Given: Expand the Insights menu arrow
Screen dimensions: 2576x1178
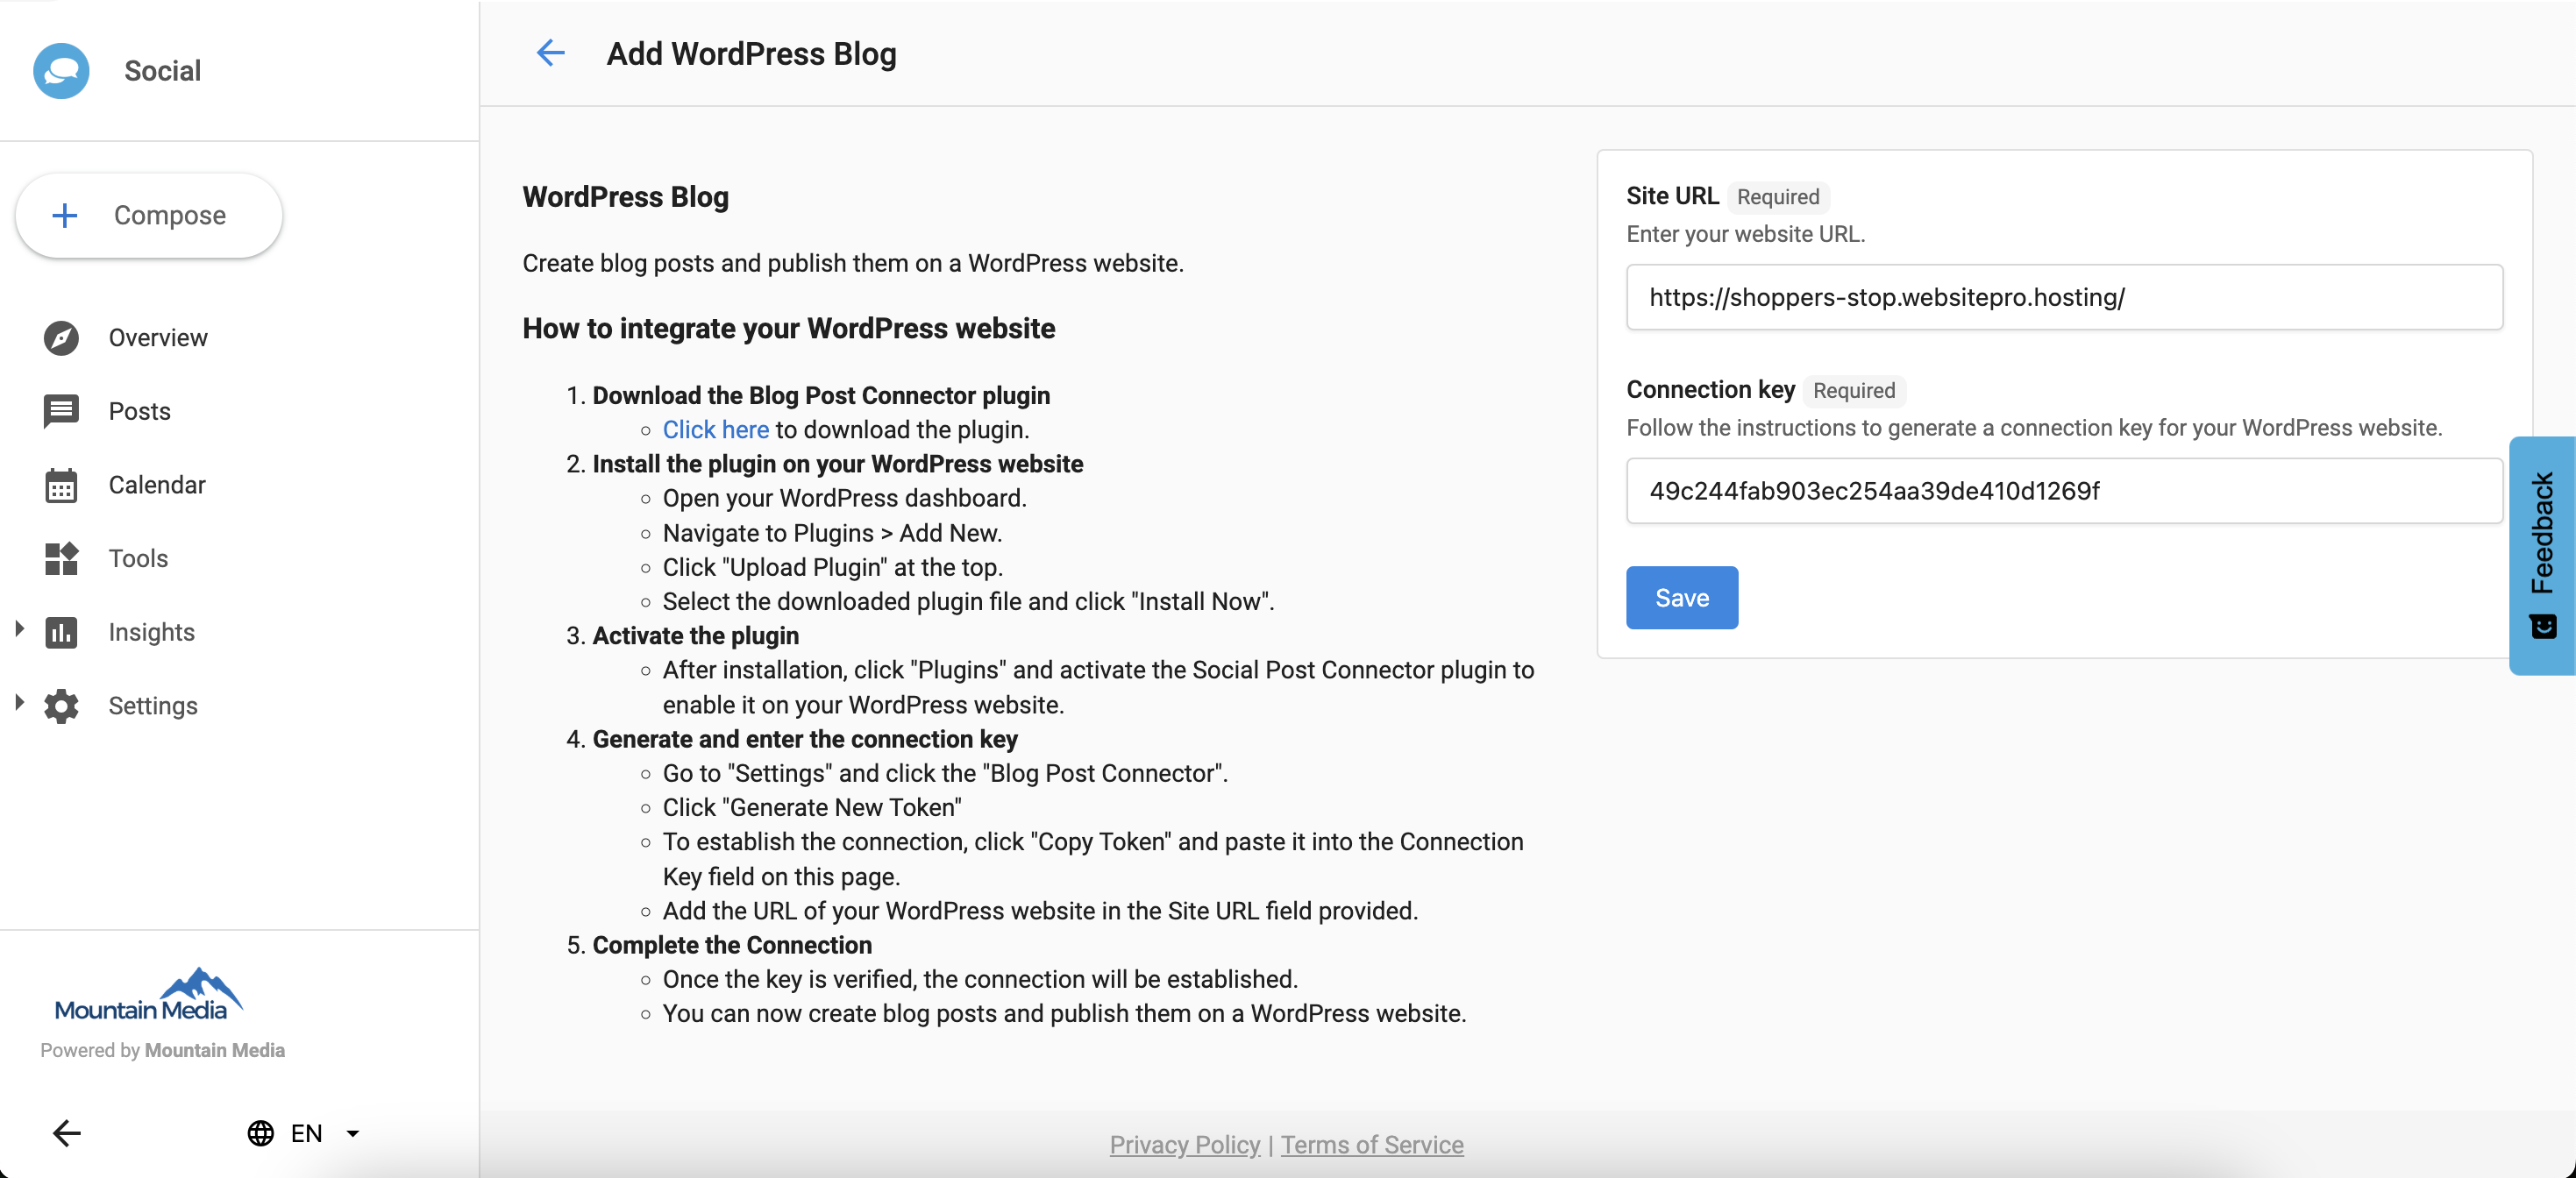Looking at the screenshot, I should click(19, 629).
